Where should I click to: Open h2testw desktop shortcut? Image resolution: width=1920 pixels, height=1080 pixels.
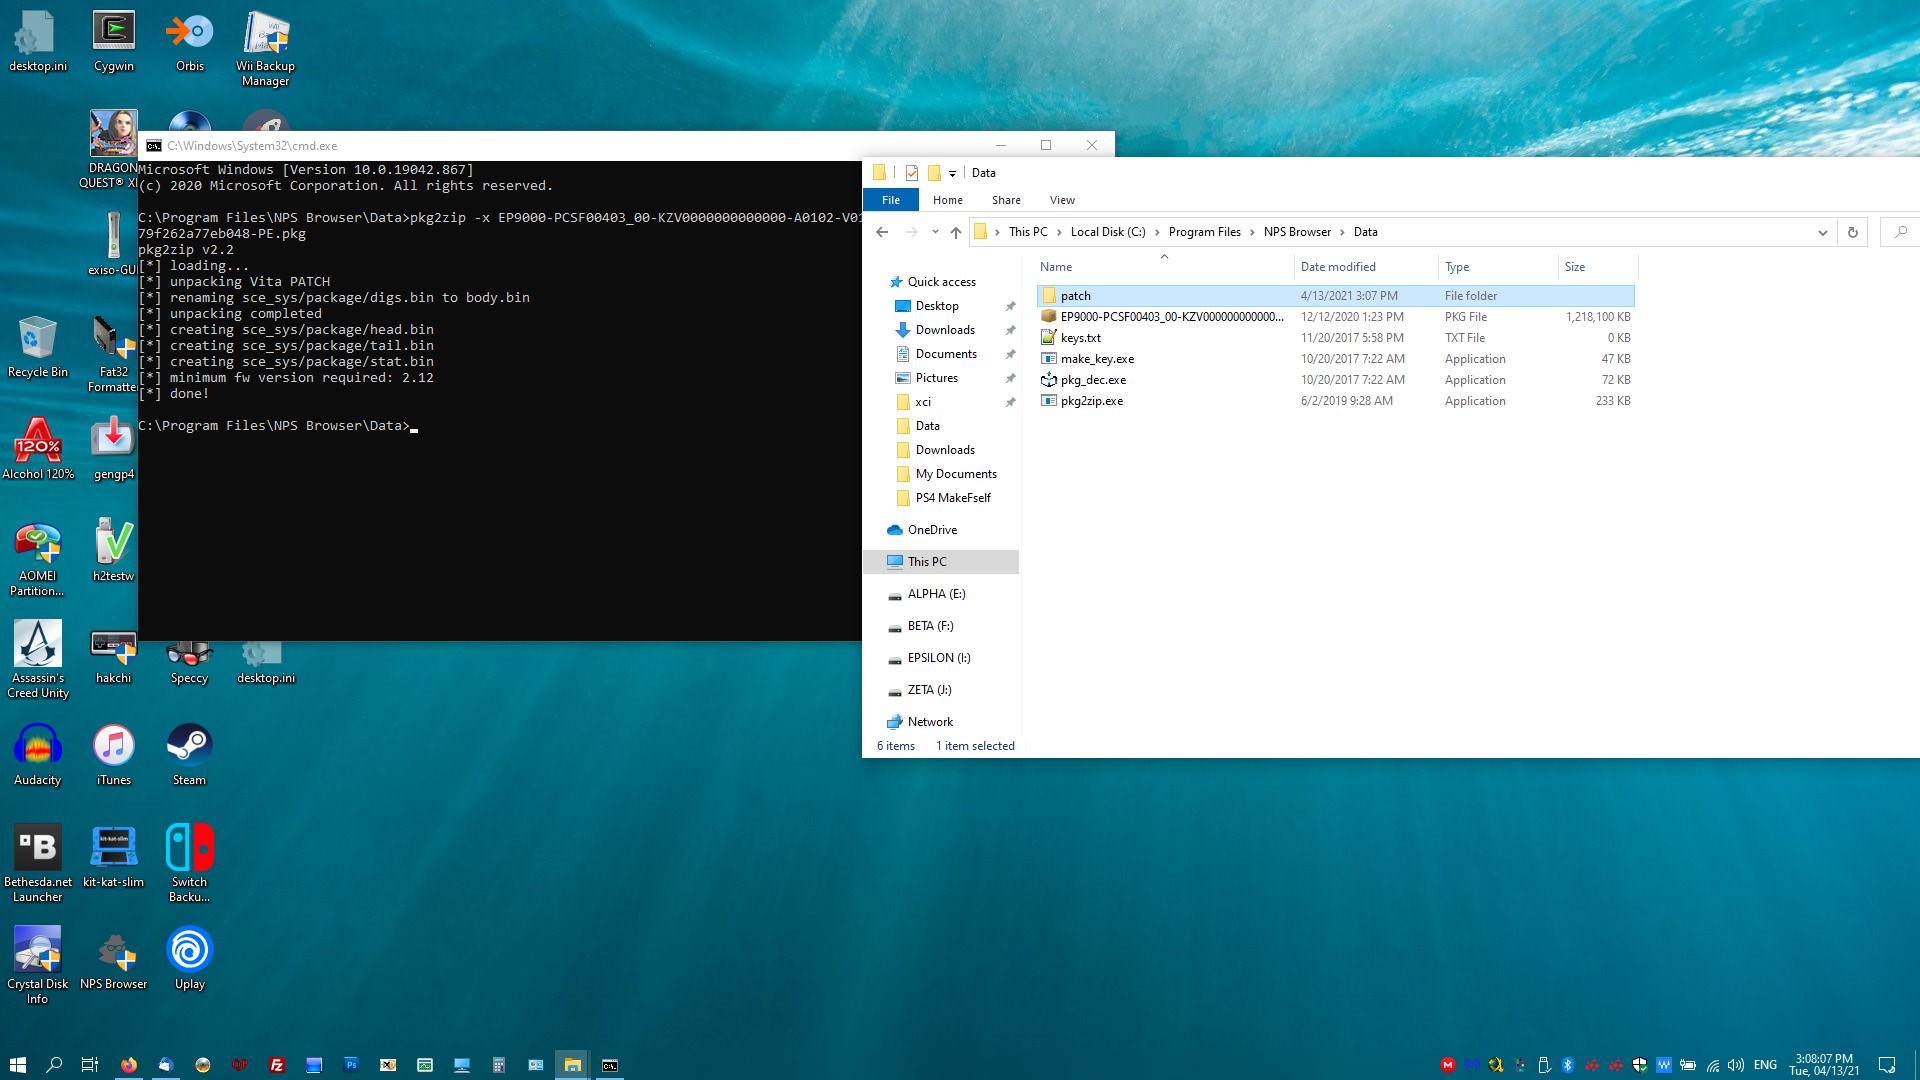pos(114,551)
